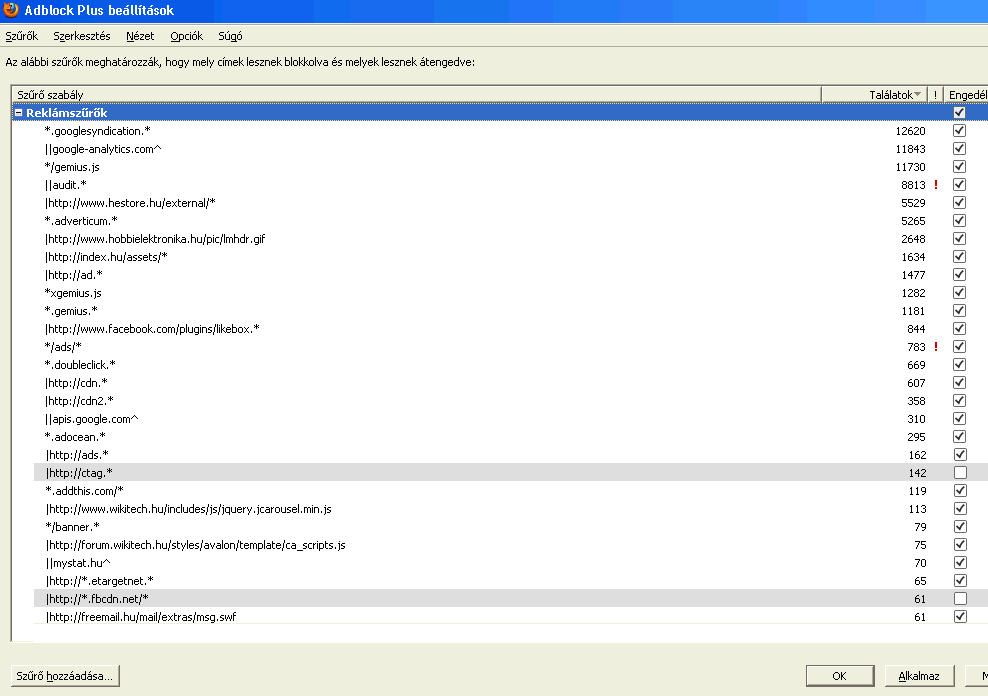Click the exclamation mark column header
The width and height of the screenshot is (988, 696).
coord(935,94)
